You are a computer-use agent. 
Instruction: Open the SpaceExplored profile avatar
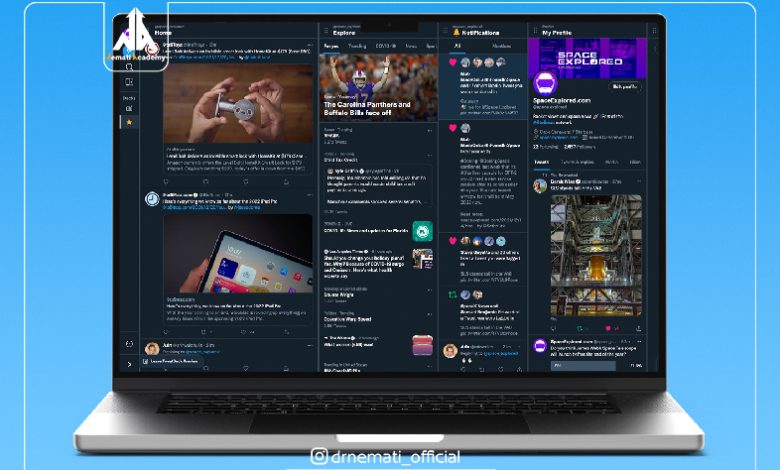coord(545,83)
